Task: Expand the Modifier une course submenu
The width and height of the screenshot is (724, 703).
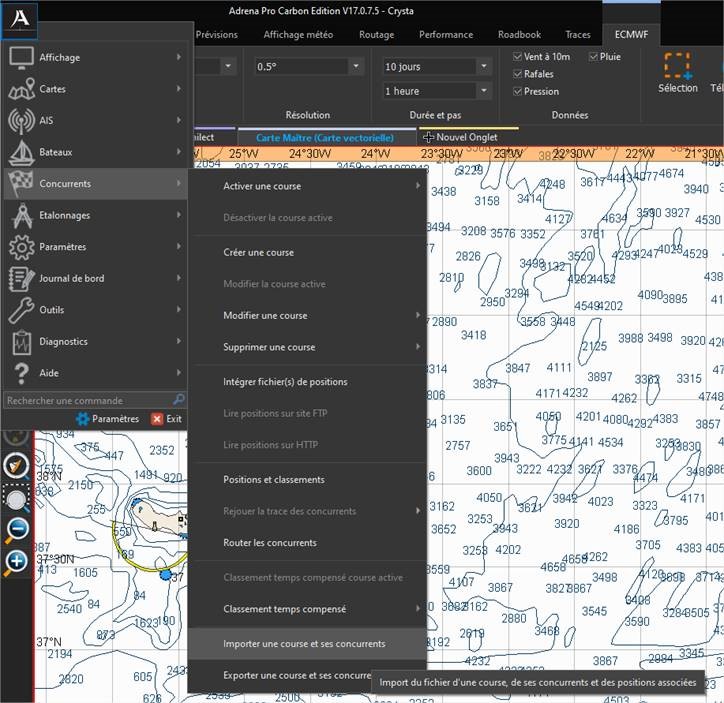Action: pyautogui.click(x=418, y=315)
